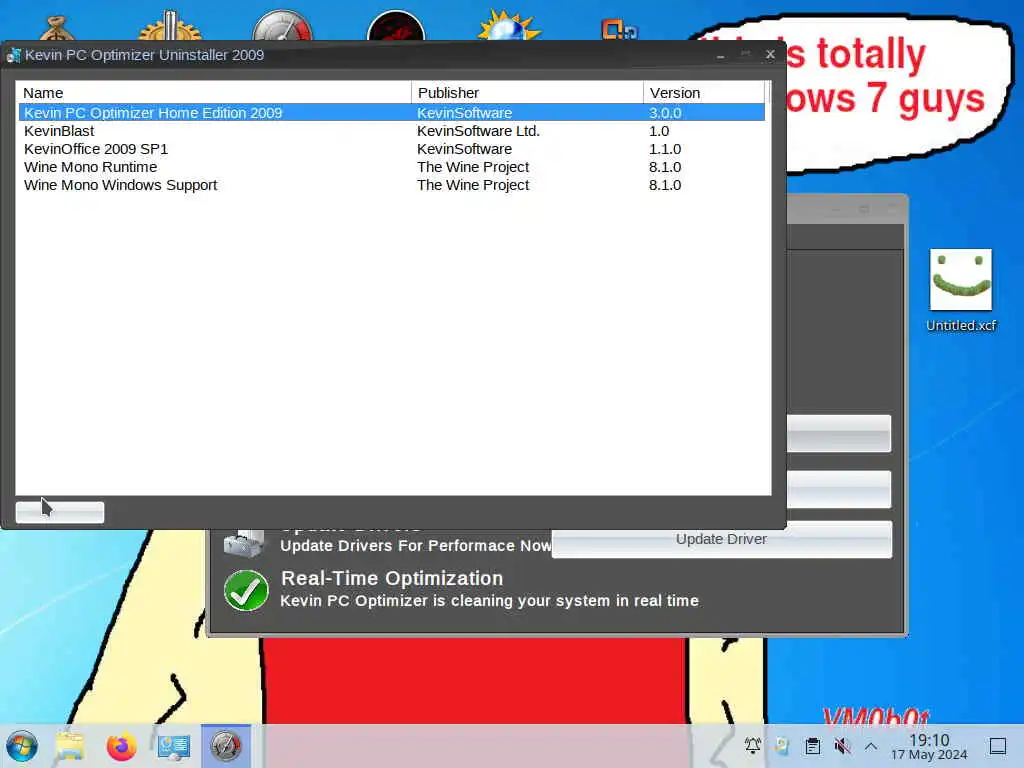The height and width of the screenshot is (768, 1024).
Task: Select the Wine Mono Windows Support entry
Action: click(391, 185)
